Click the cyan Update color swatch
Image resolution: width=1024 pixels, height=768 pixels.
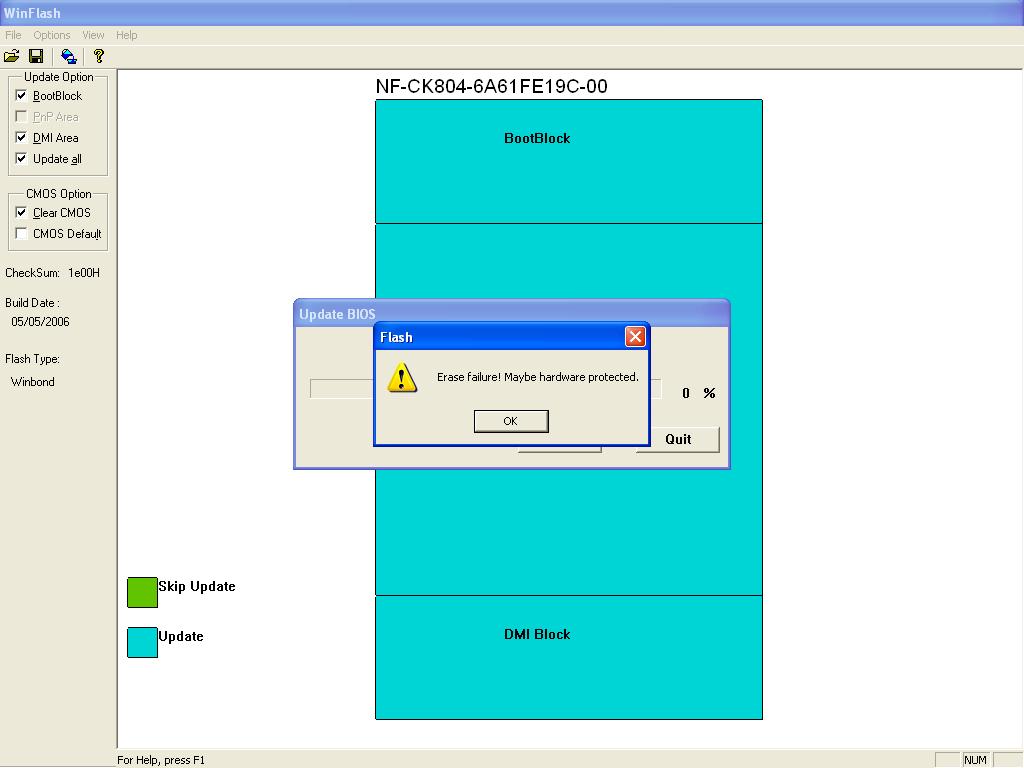tap(142, 642)
